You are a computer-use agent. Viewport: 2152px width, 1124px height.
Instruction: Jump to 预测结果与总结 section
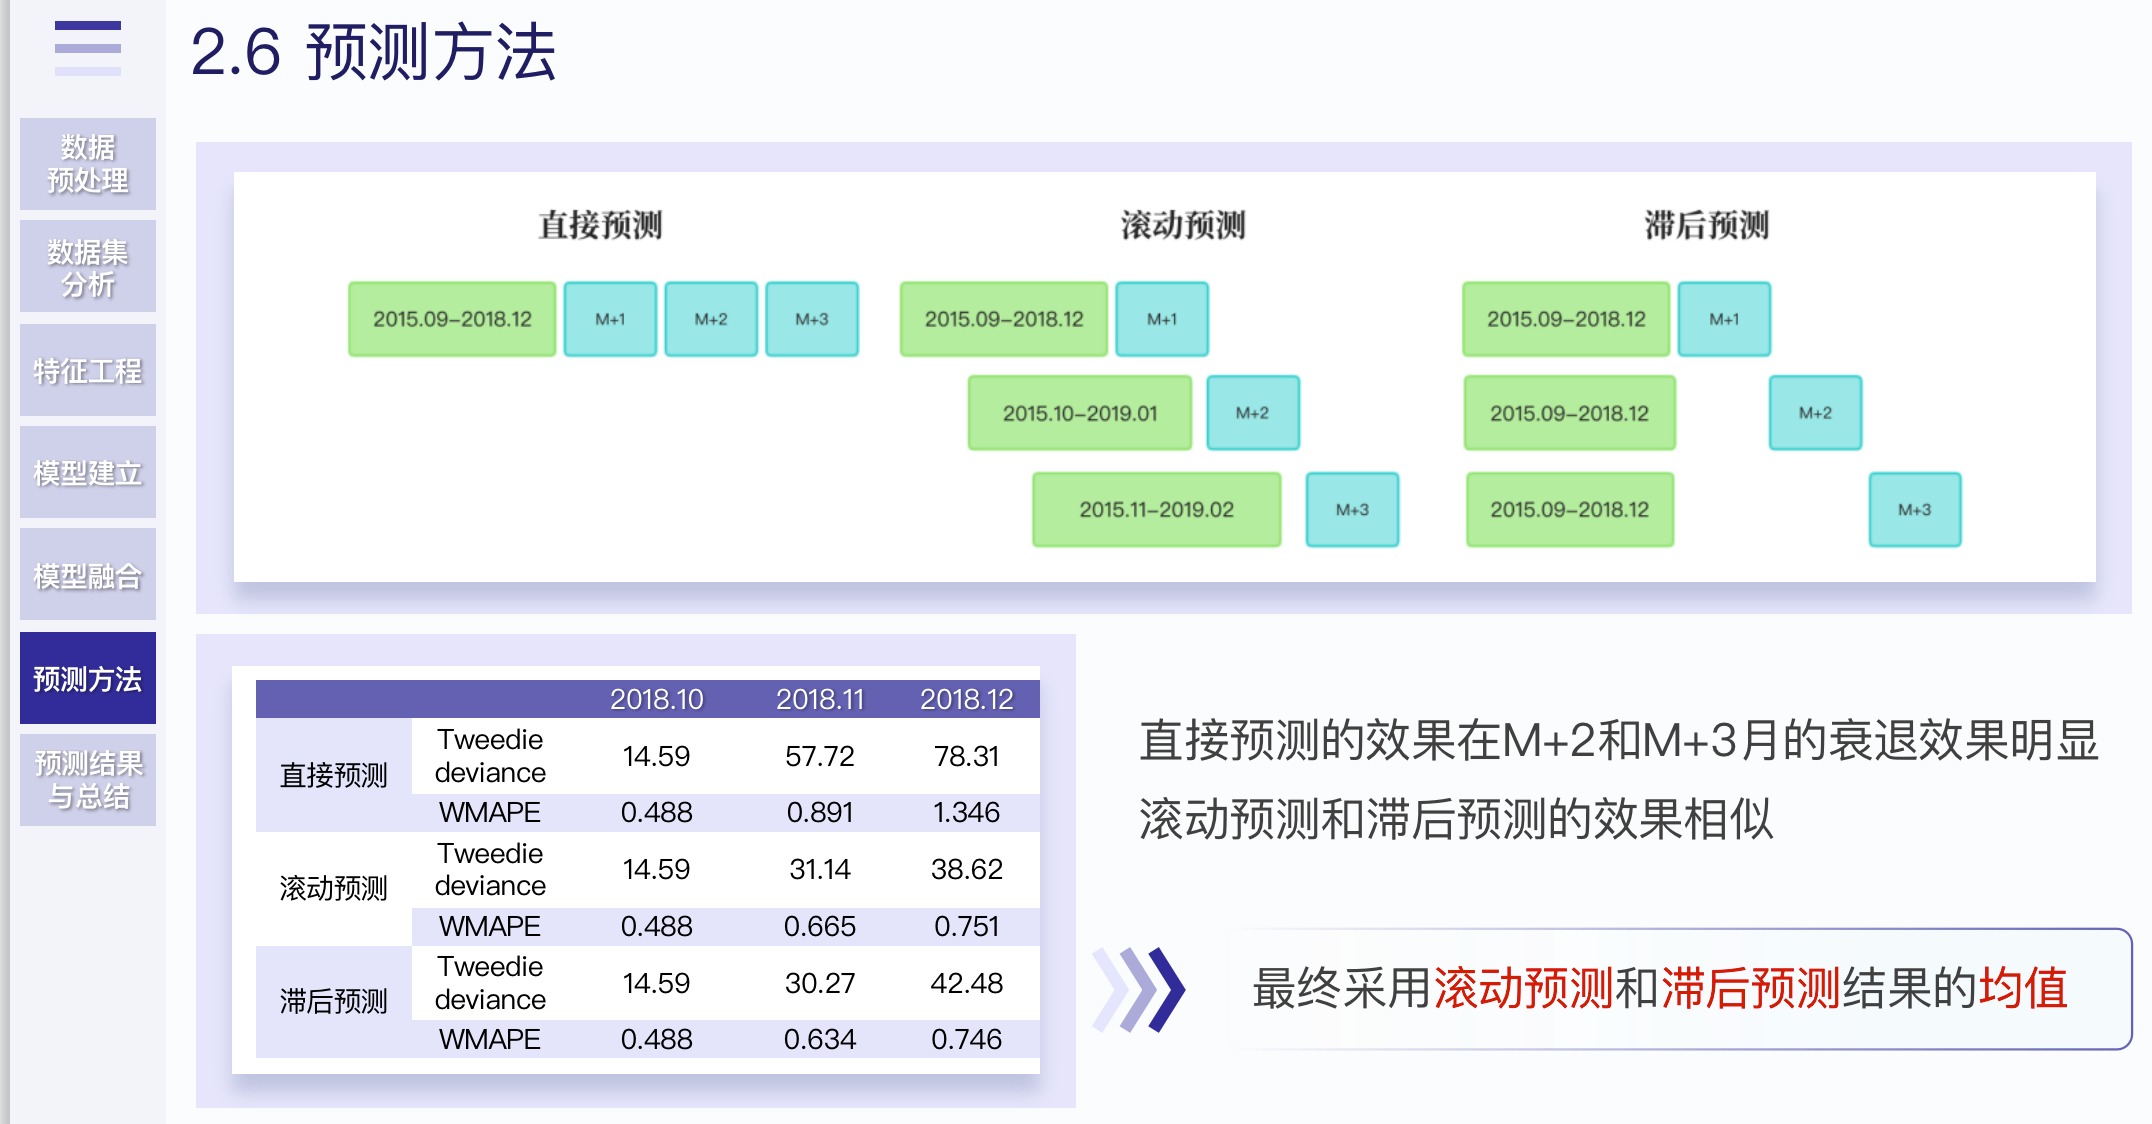[x=88, y=780]
